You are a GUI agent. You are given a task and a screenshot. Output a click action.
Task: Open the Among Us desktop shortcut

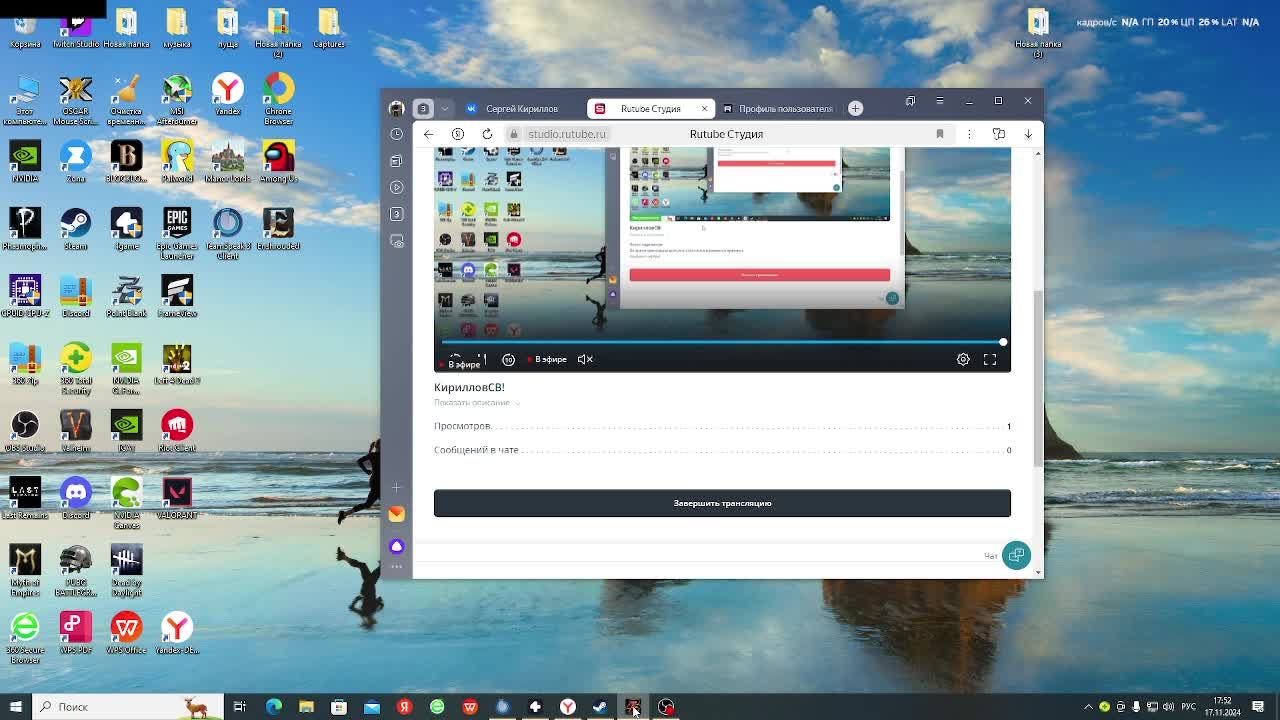click(x=279, y=161)
